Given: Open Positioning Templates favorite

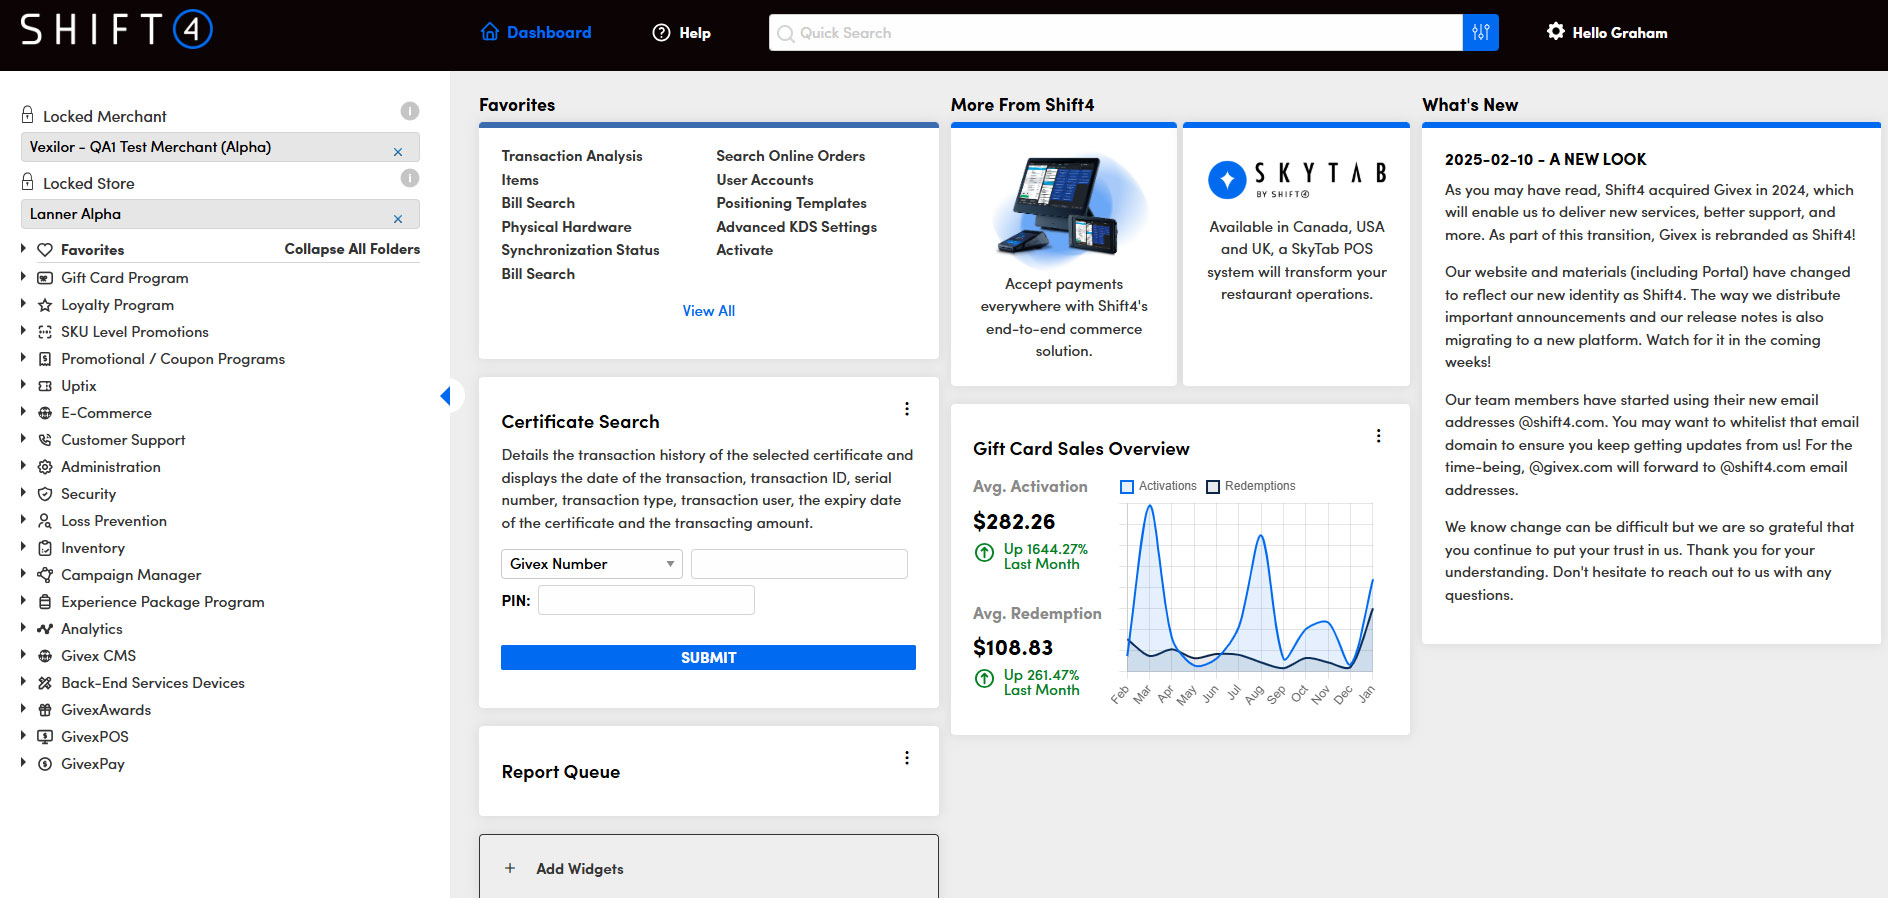Looking at the screenshot, I should [x=792, y=203].
